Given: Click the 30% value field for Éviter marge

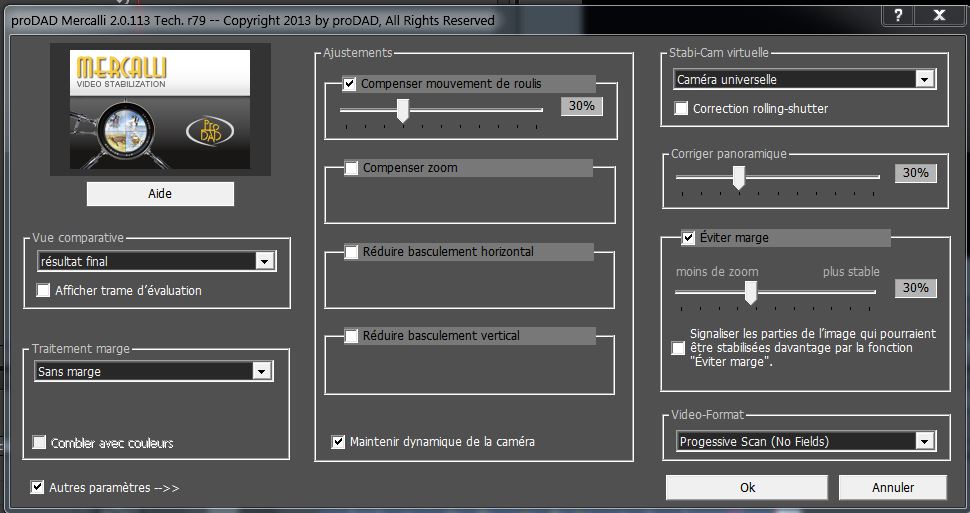Looking at the screenshot, I should coord(916,288).
